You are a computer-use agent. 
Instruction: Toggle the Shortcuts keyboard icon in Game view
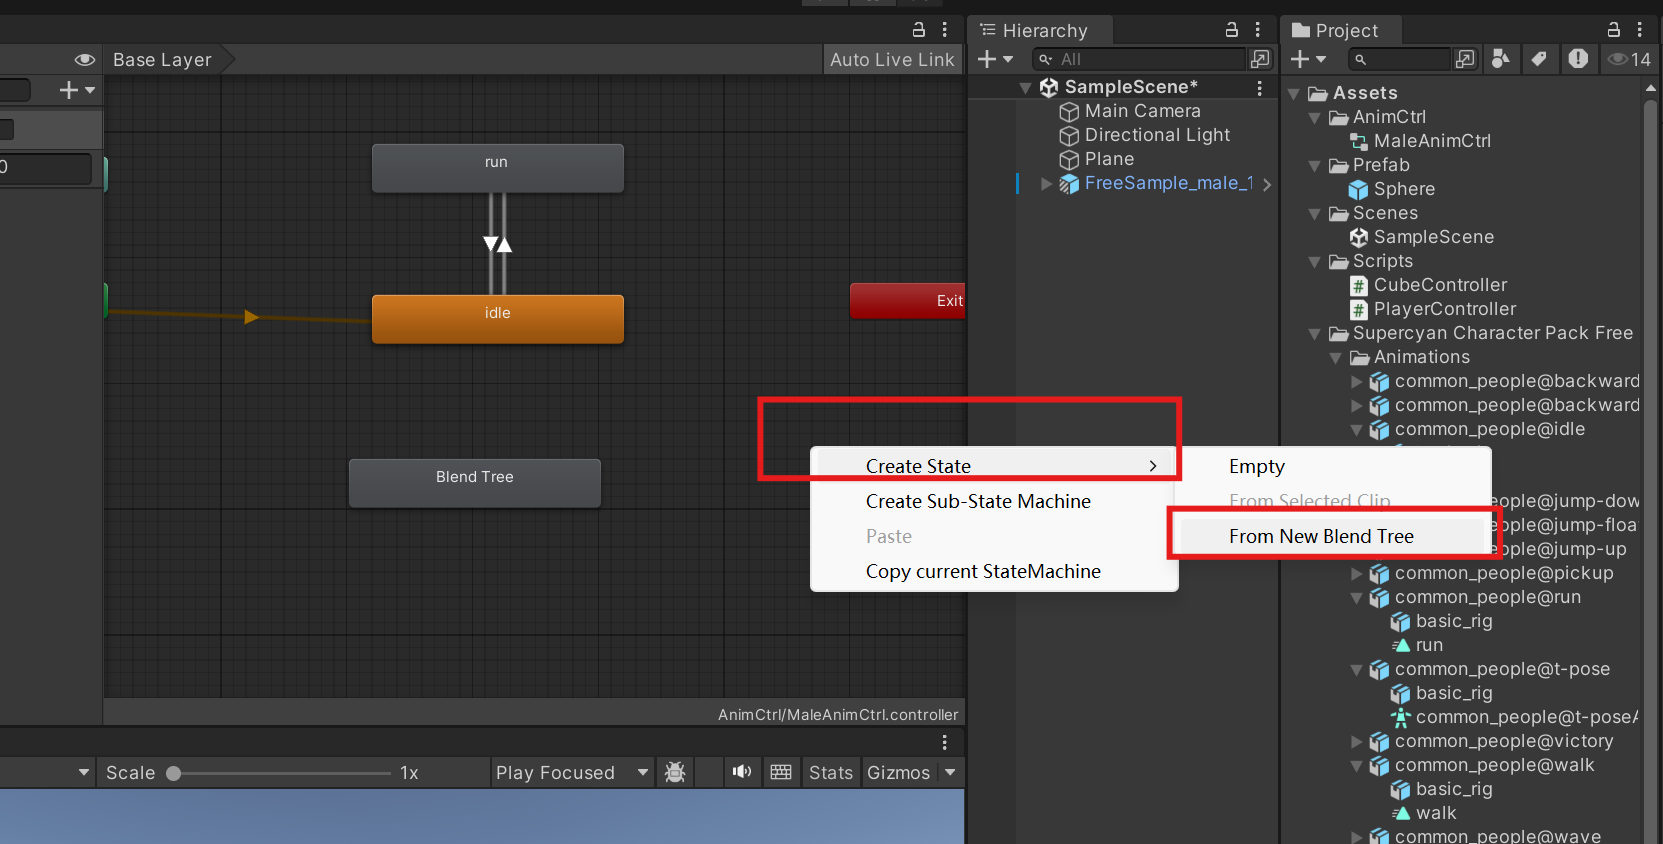coord(781,772)
